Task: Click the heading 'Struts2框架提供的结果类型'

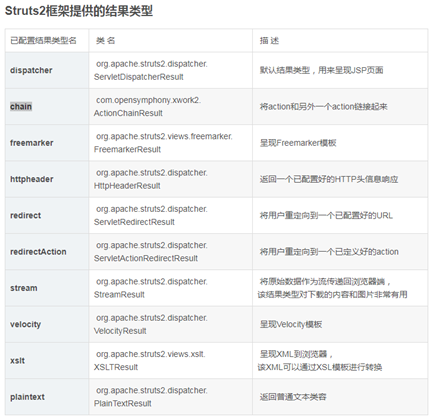Action: coord(79,11)
